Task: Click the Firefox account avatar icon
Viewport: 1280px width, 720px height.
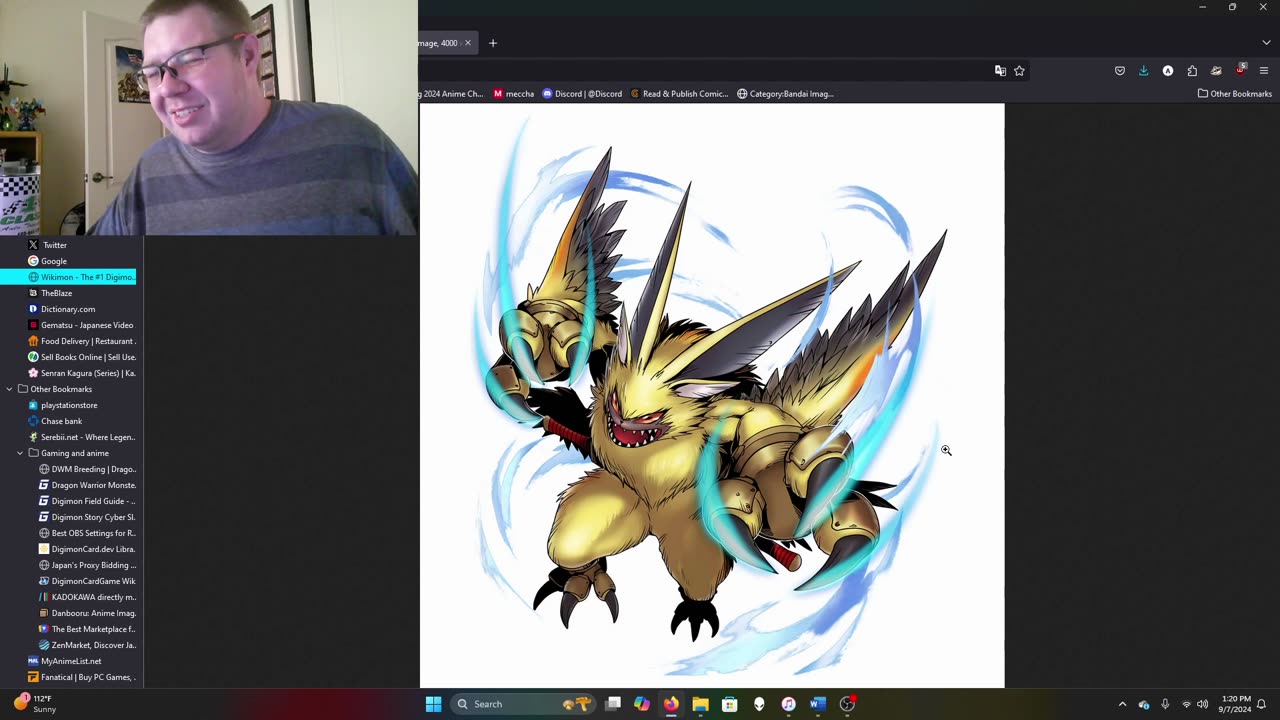Action: pyautogui.click(x=1168, y=71)
